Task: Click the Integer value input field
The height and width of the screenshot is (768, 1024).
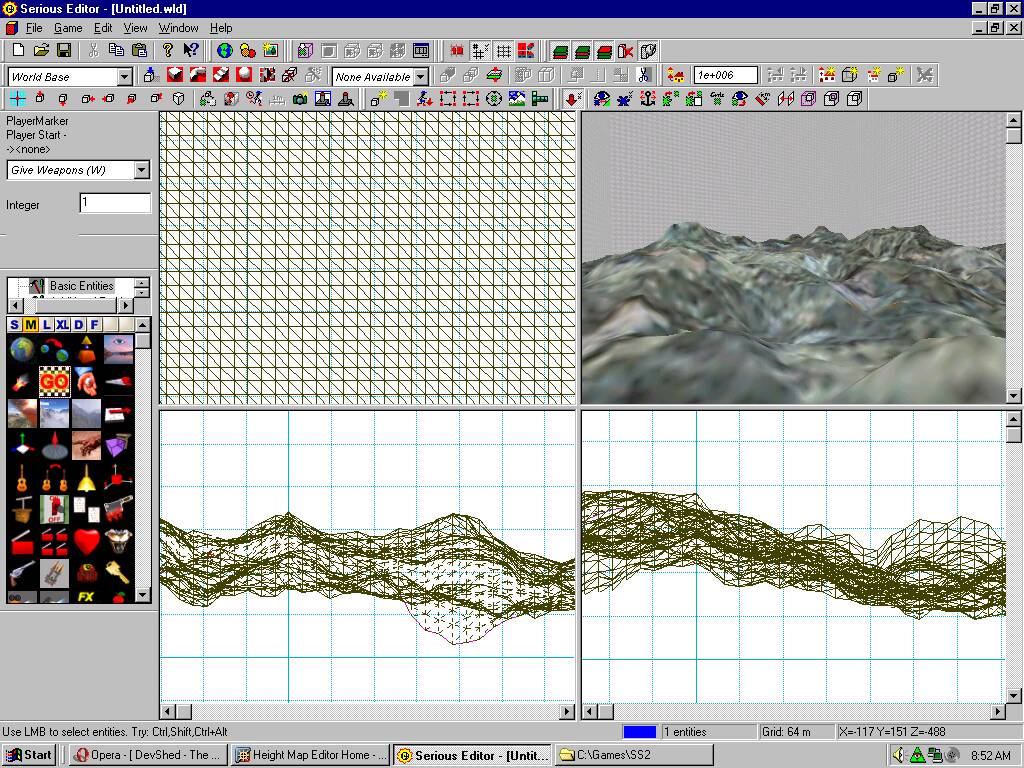Action: 115,203
